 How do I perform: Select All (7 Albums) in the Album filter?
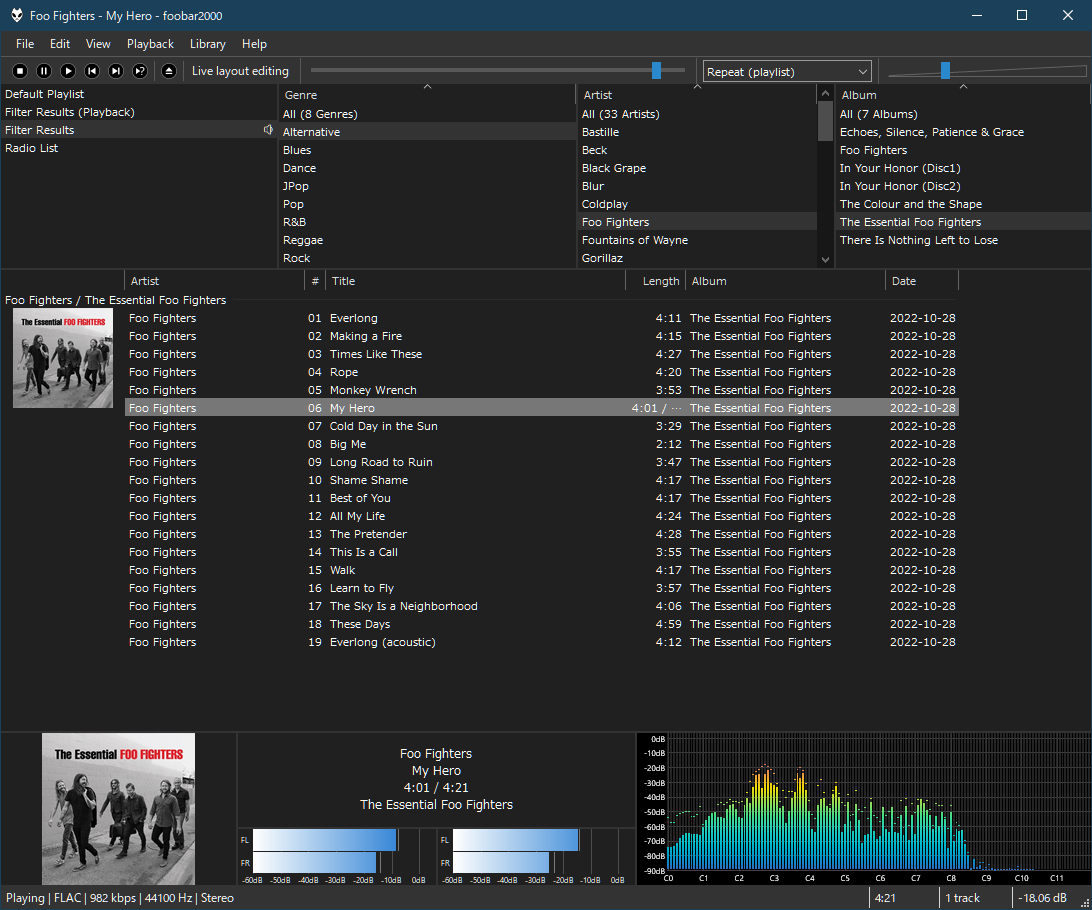[963, 114]
